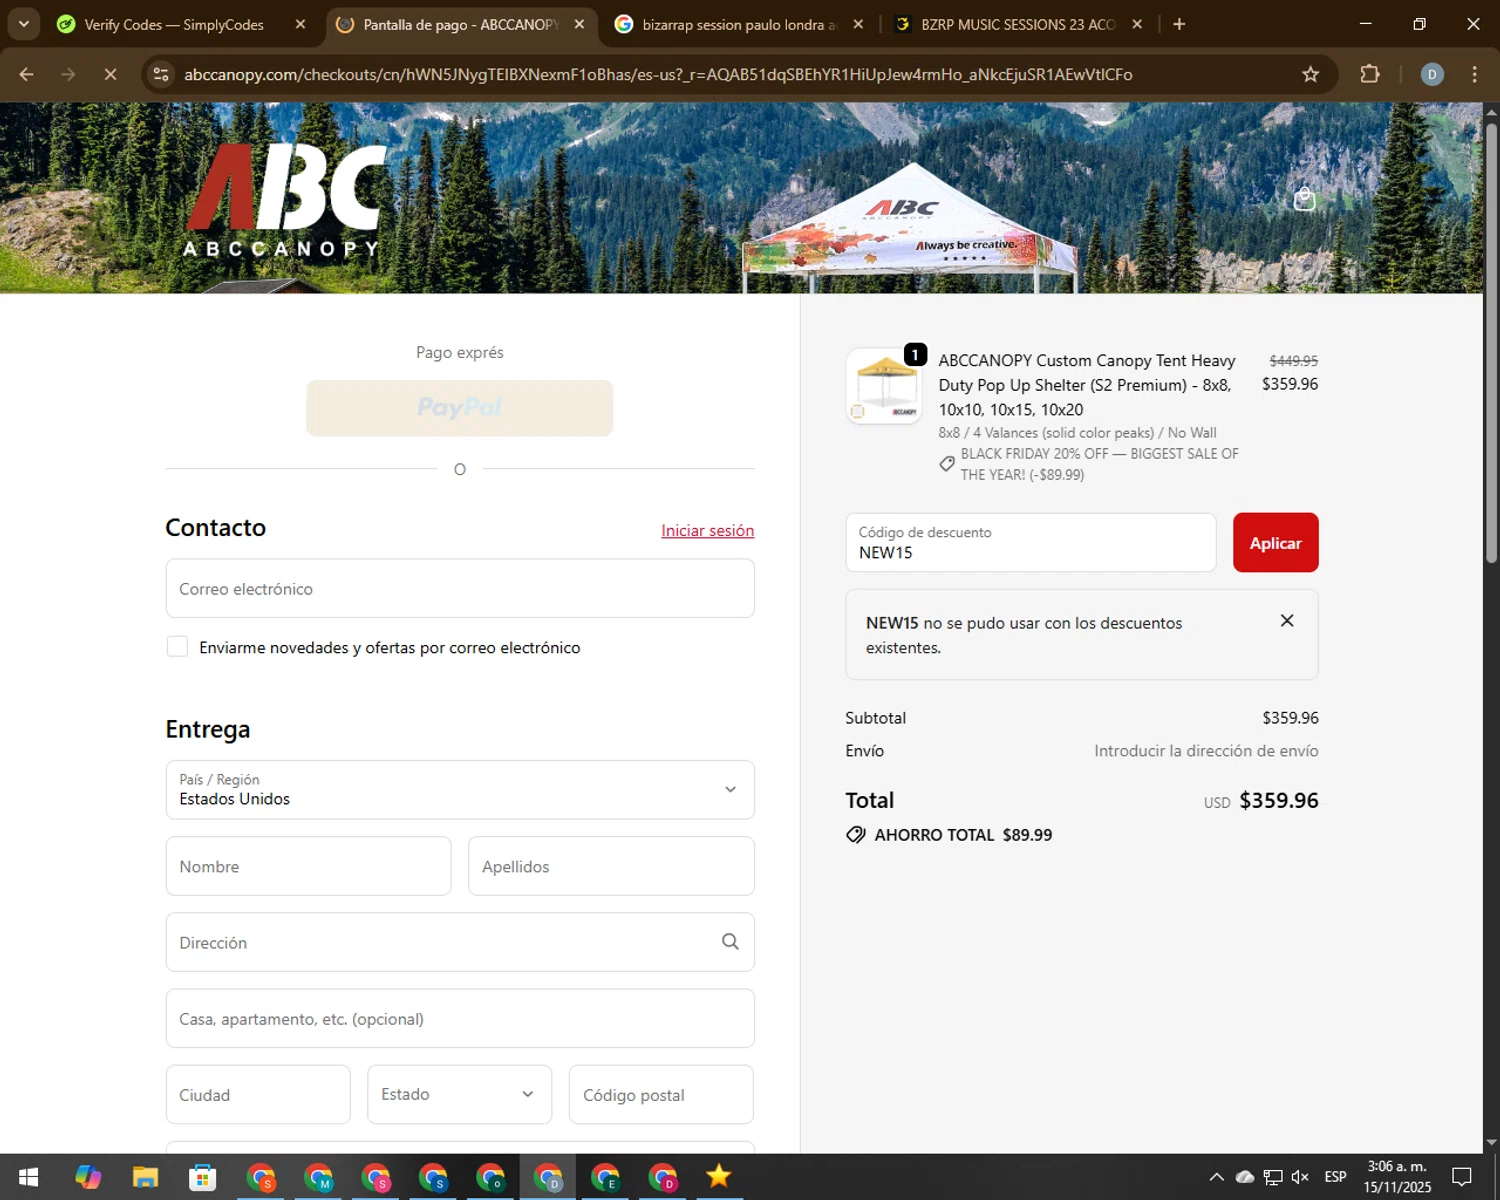
Task: Click the muted volume tray icon
Action: pos(1301,1177)
